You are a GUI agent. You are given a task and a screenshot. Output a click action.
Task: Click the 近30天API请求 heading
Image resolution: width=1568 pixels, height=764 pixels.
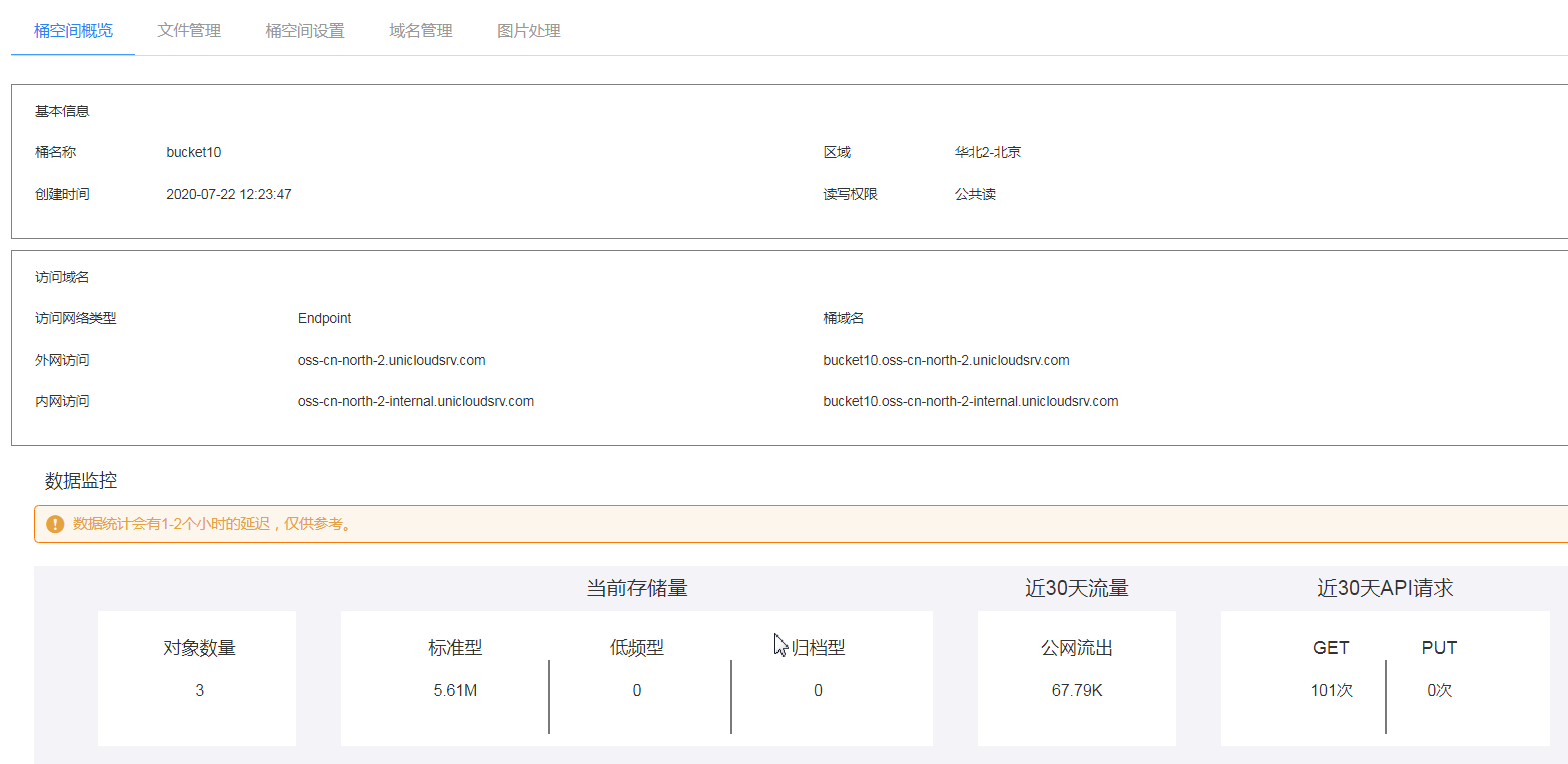coord(1385,588)
